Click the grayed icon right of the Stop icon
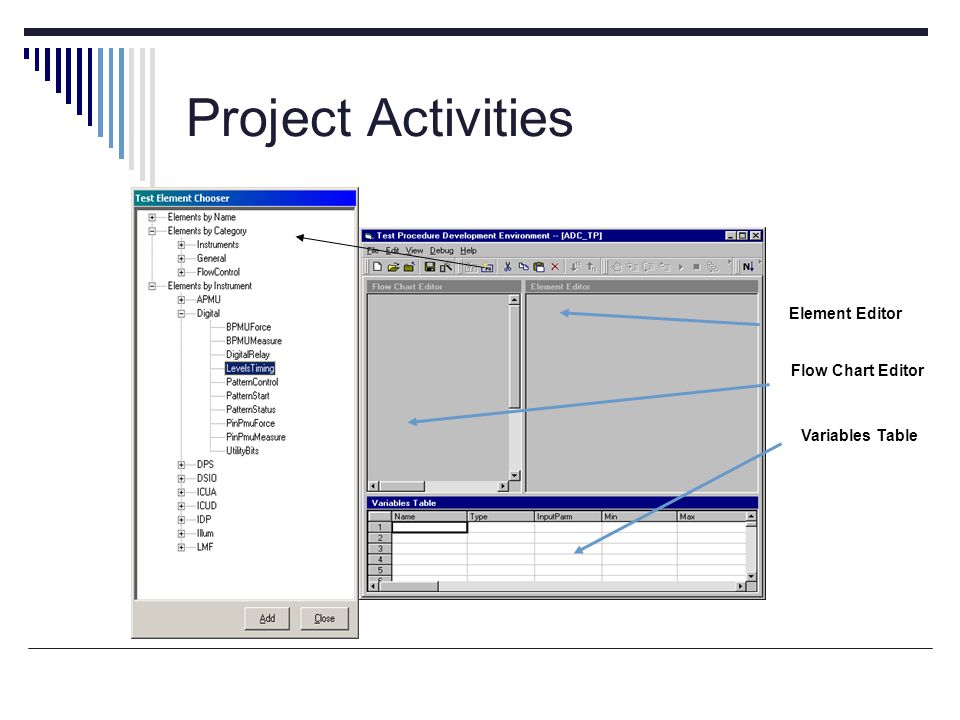Screen dimensions: 960x720 pos(712,267)
